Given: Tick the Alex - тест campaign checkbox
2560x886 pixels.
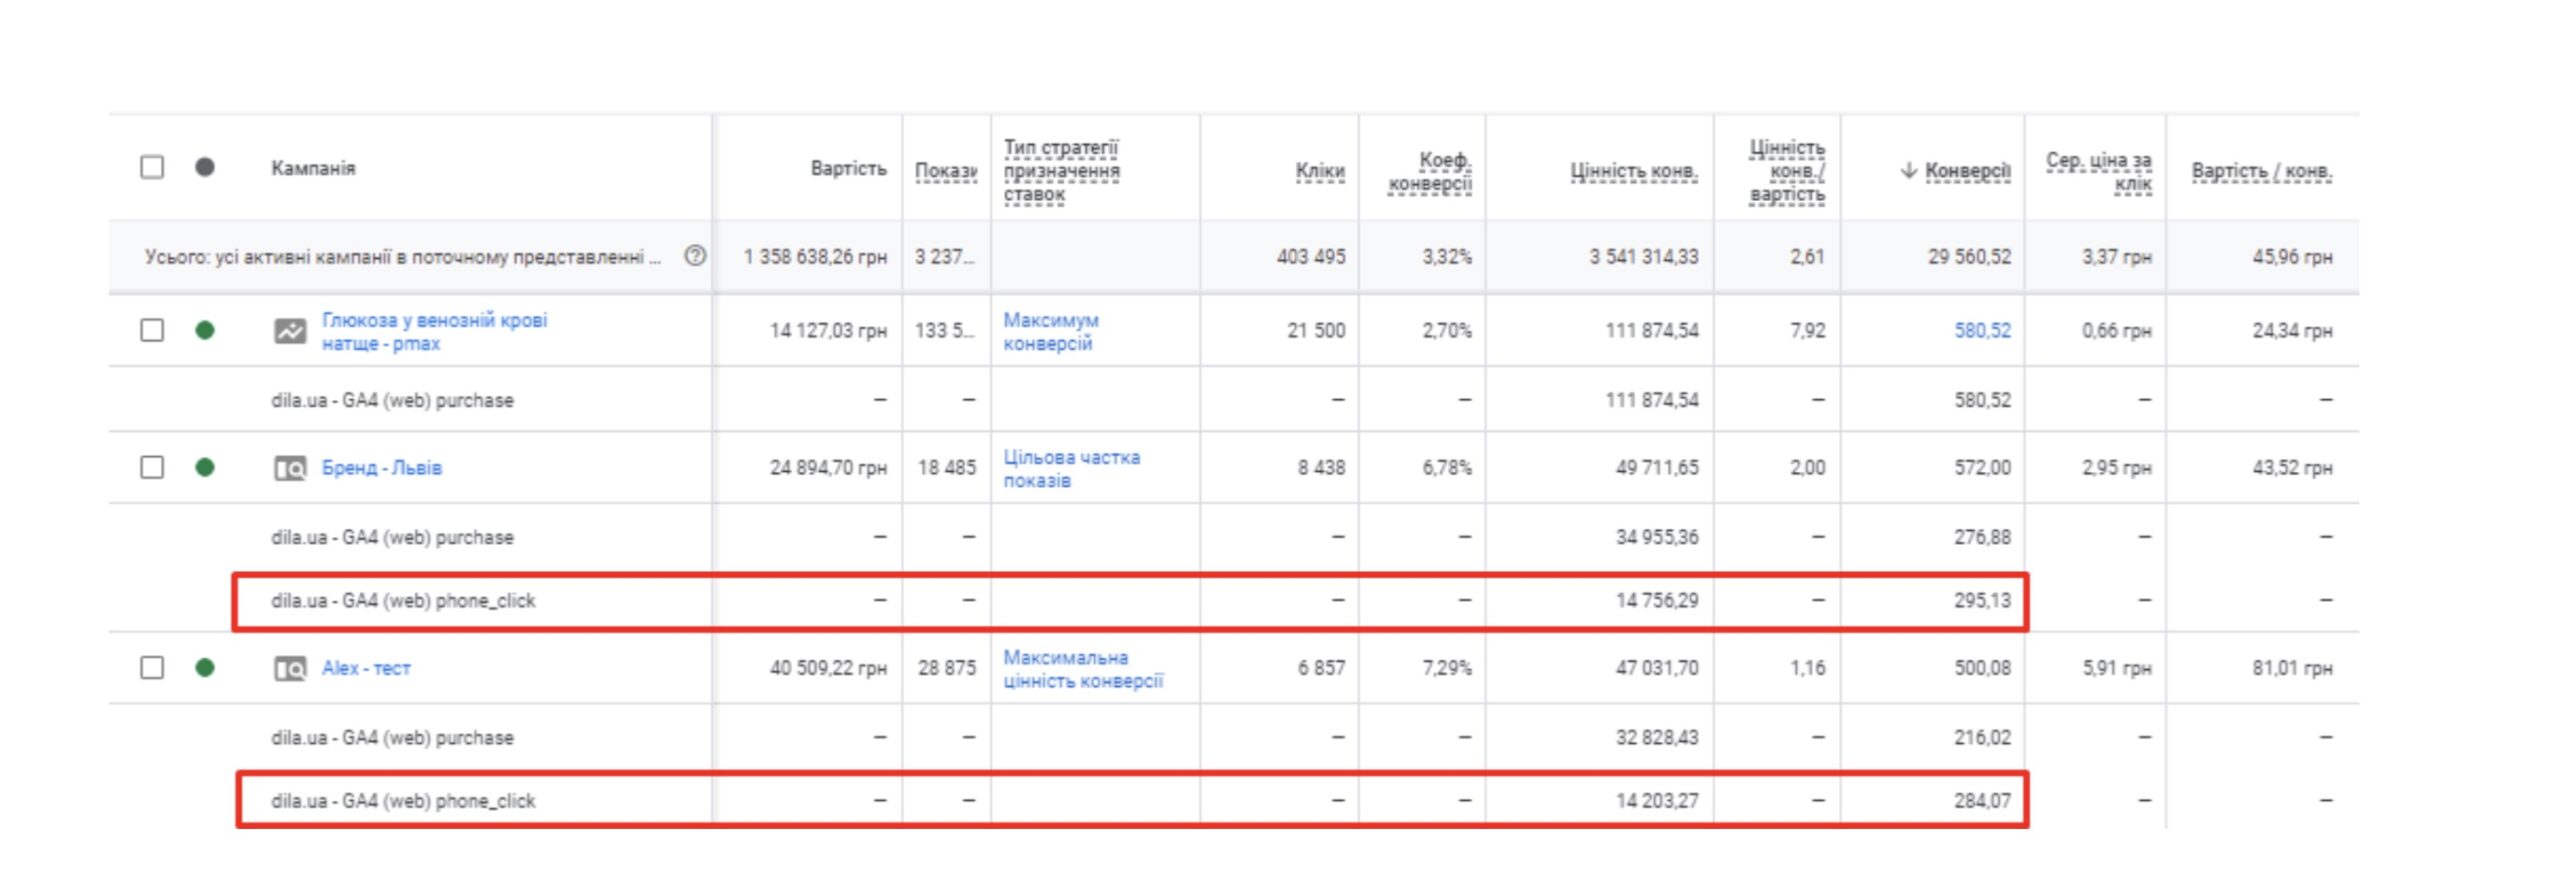Looking at the screenshot, I should click(x=152, y=667).
